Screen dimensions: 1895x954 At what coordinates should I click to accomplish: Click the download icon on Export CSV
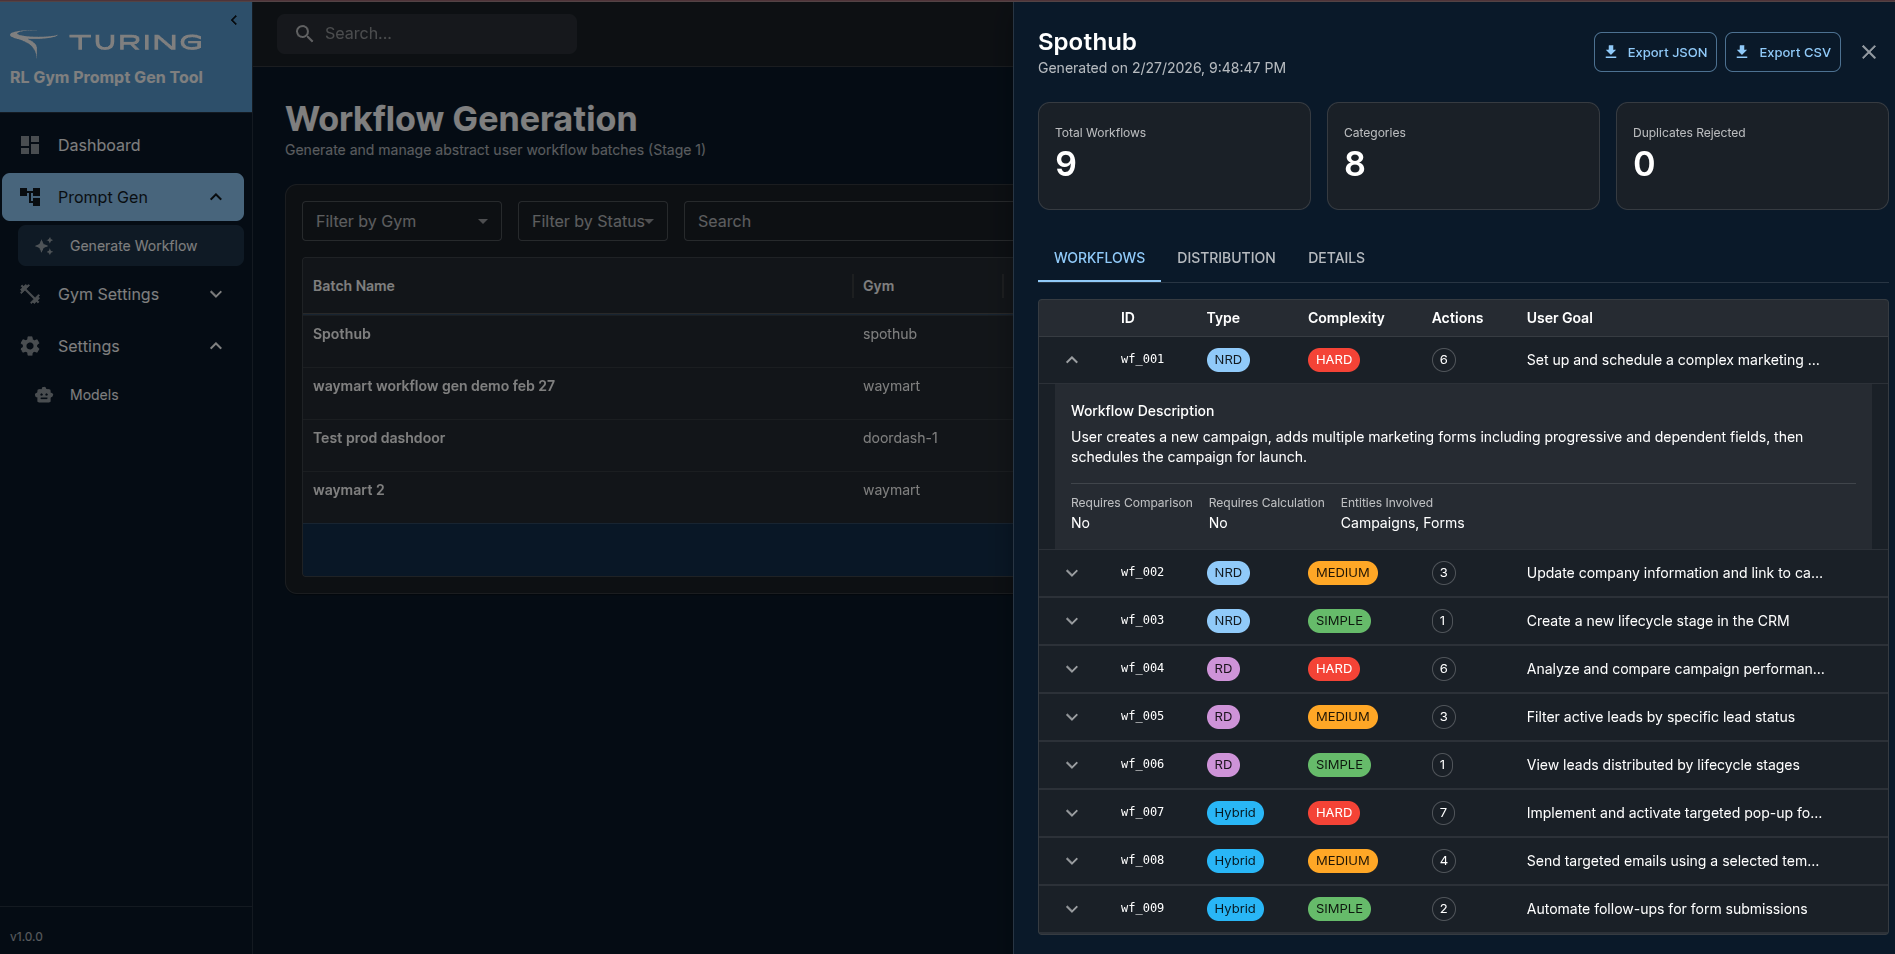click(1741, 51)
